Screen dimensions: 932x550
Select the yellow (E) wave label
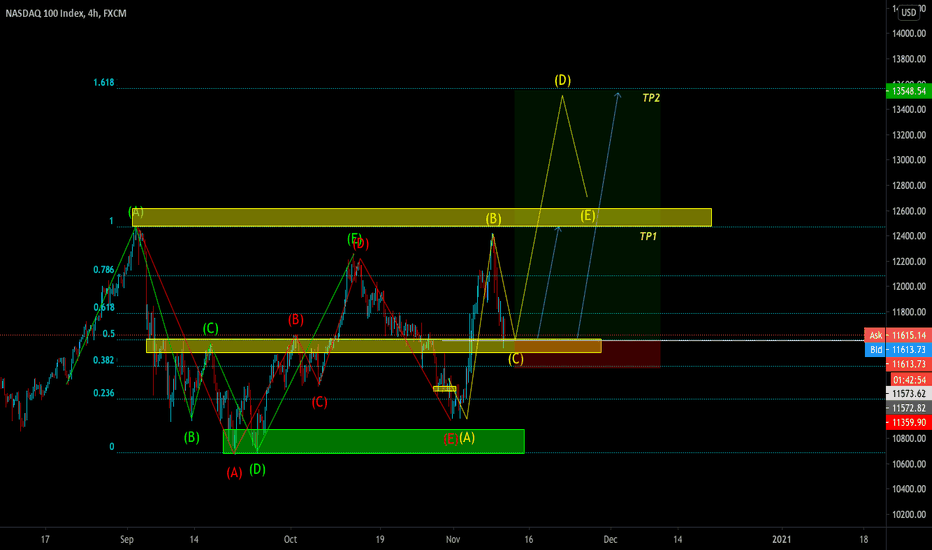(x=587, y=216)
